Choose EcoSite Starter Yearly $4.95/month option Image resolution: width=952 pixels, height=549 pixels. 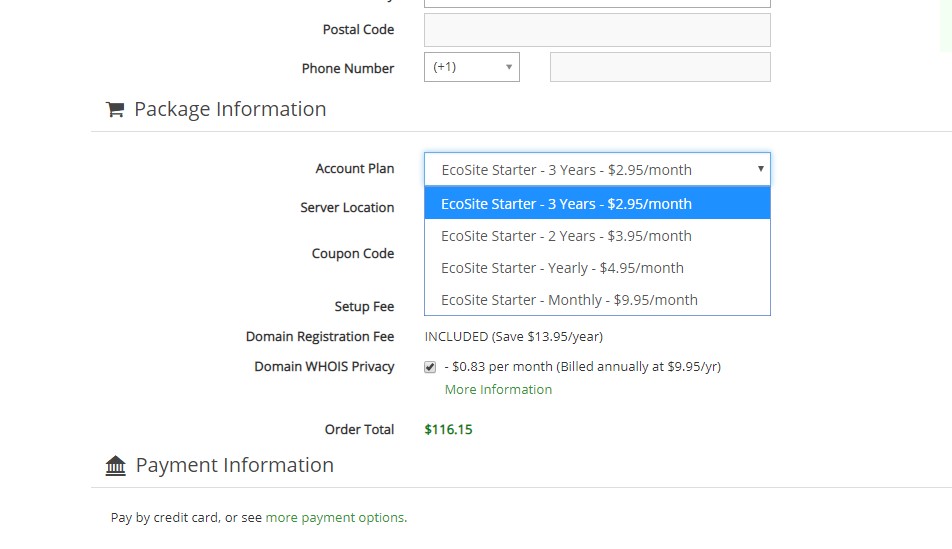597,268
